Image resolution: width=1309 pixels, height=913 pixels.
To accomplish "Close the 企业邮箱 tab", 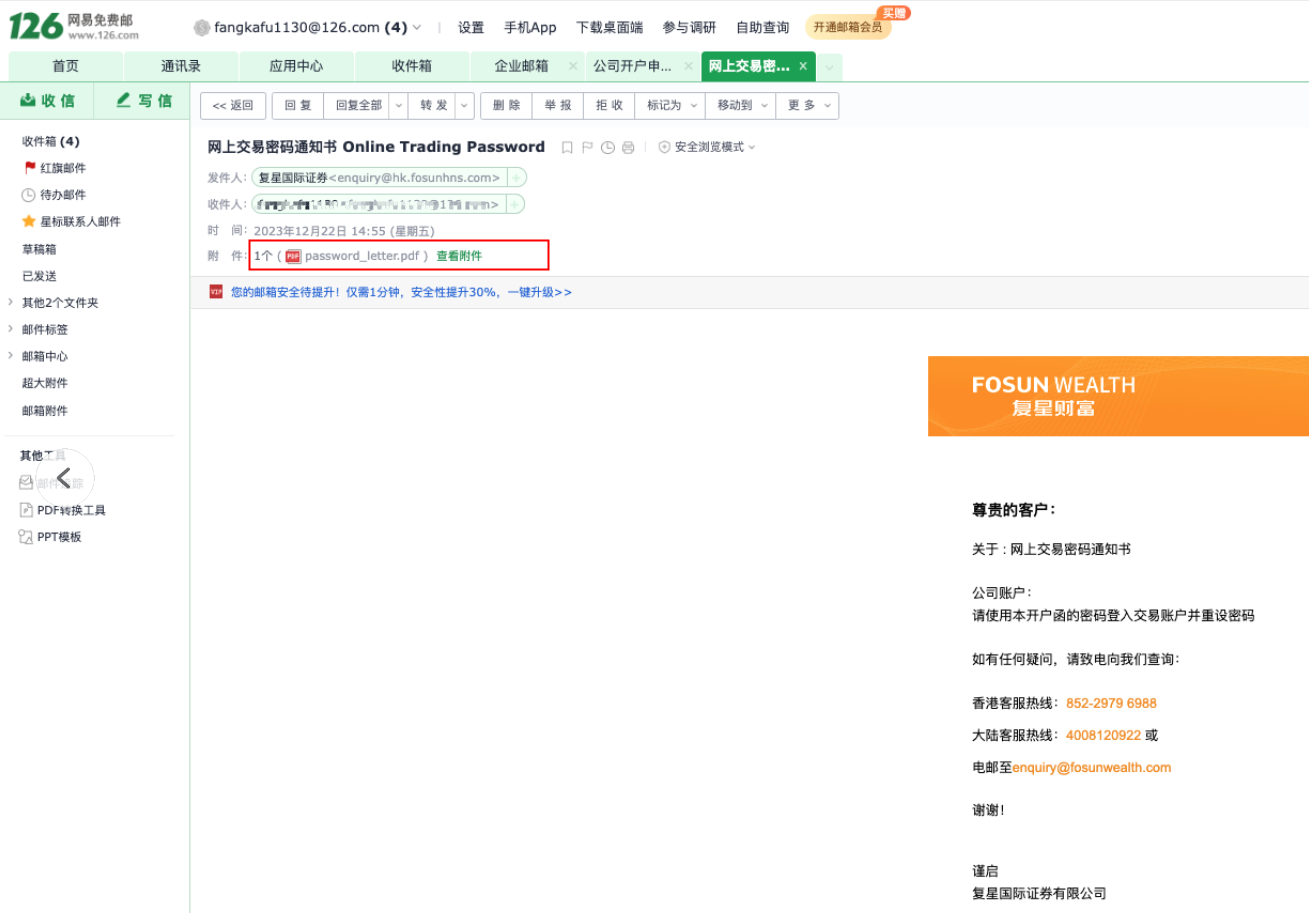I will (x=573, y=66).
